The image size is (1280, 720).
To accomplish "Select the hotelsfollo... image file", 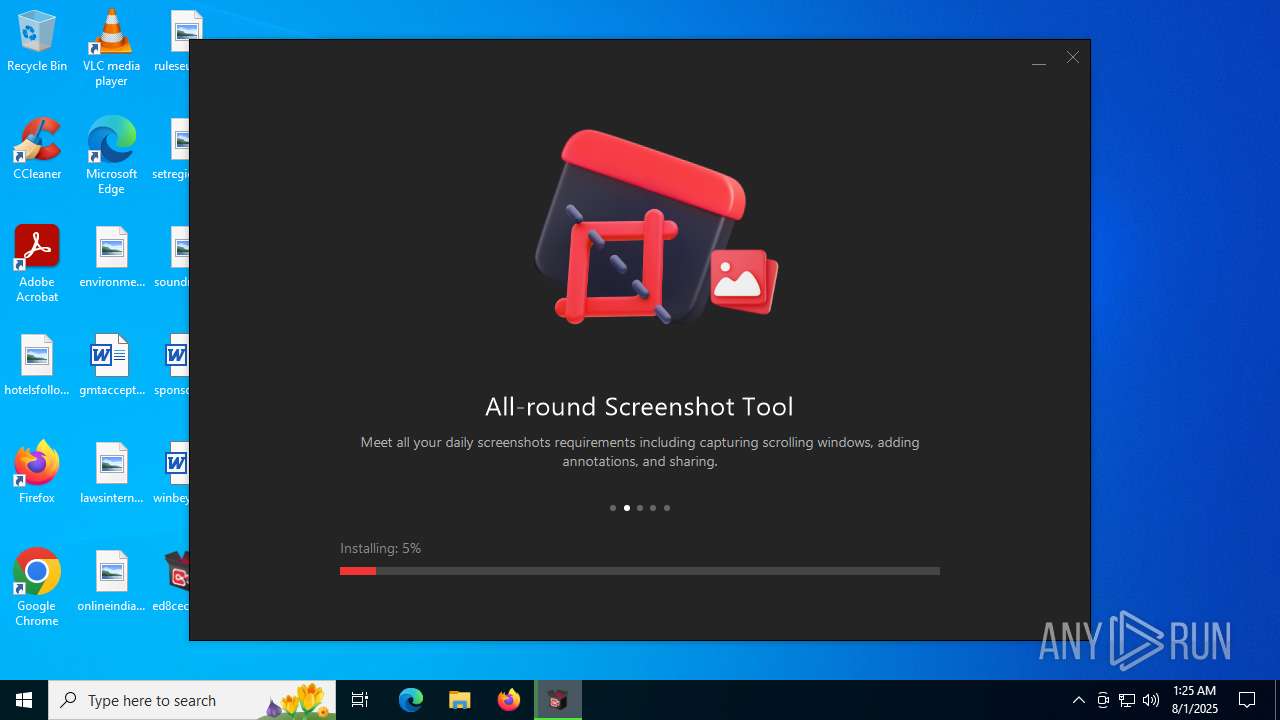I will [37, 365].
